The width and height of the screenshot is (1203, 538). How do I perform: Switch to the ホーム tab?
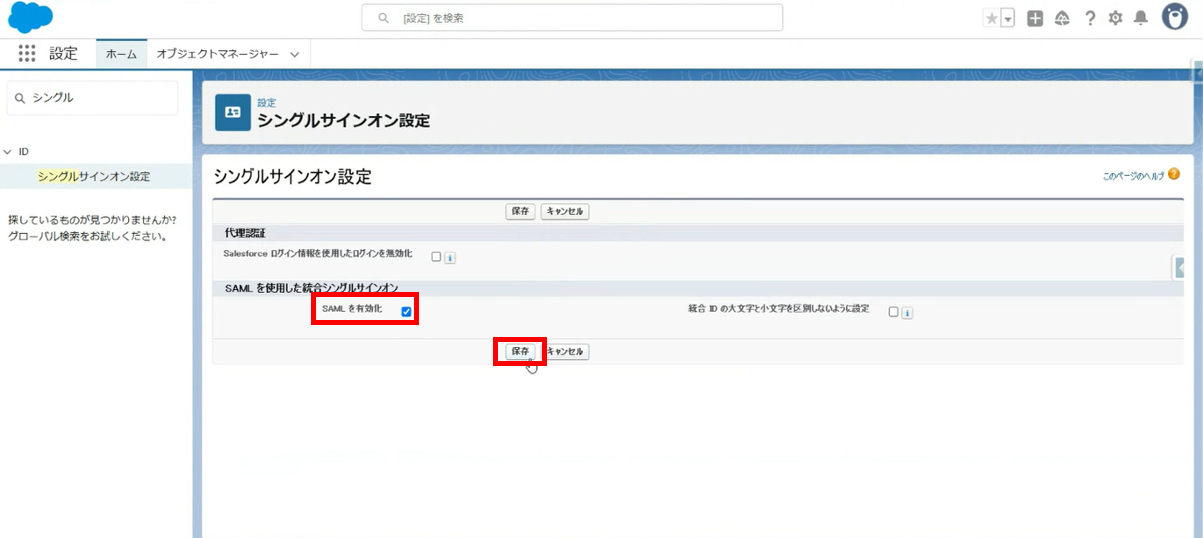click(x=121, y=54)
